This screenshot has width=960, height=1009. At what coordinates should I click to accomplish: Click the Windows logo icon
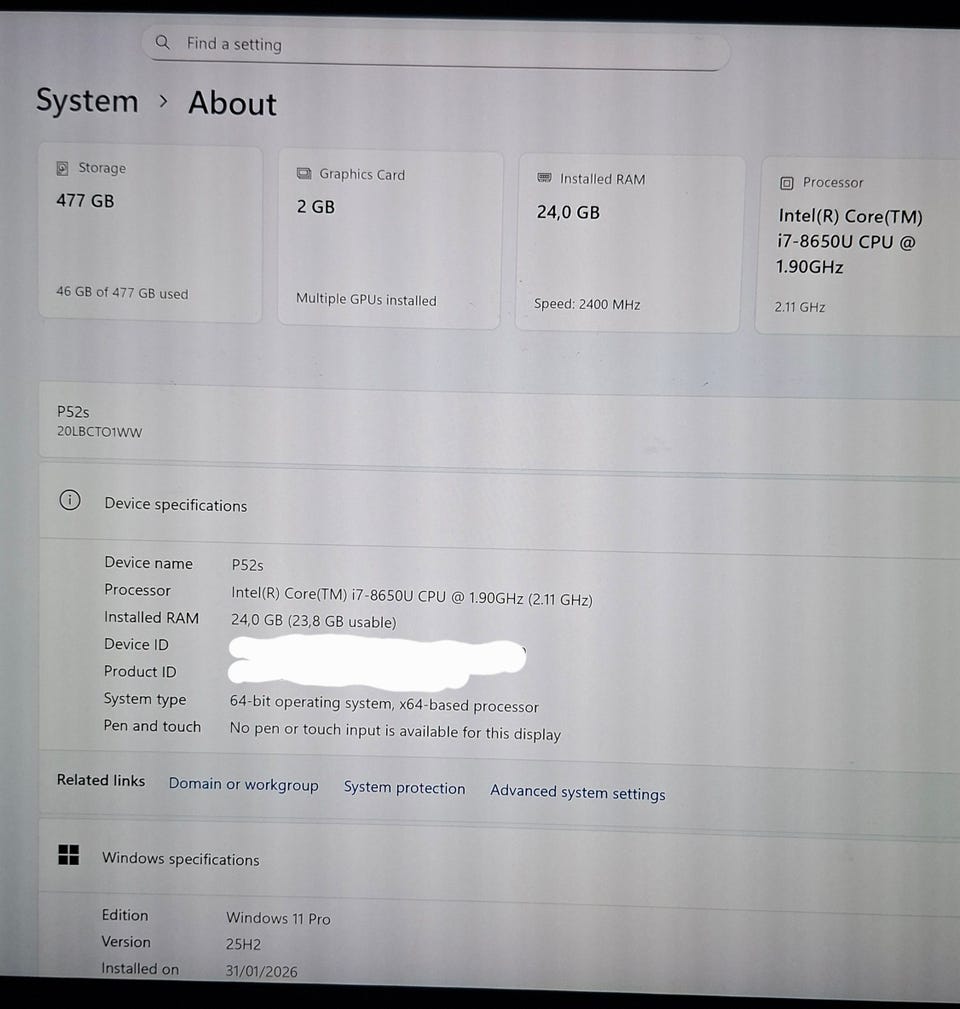tap(68, 855)
